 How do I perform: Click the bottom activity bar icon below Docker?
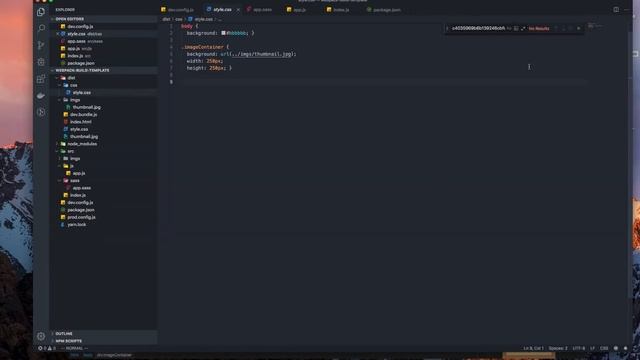[x=41, y=112]
